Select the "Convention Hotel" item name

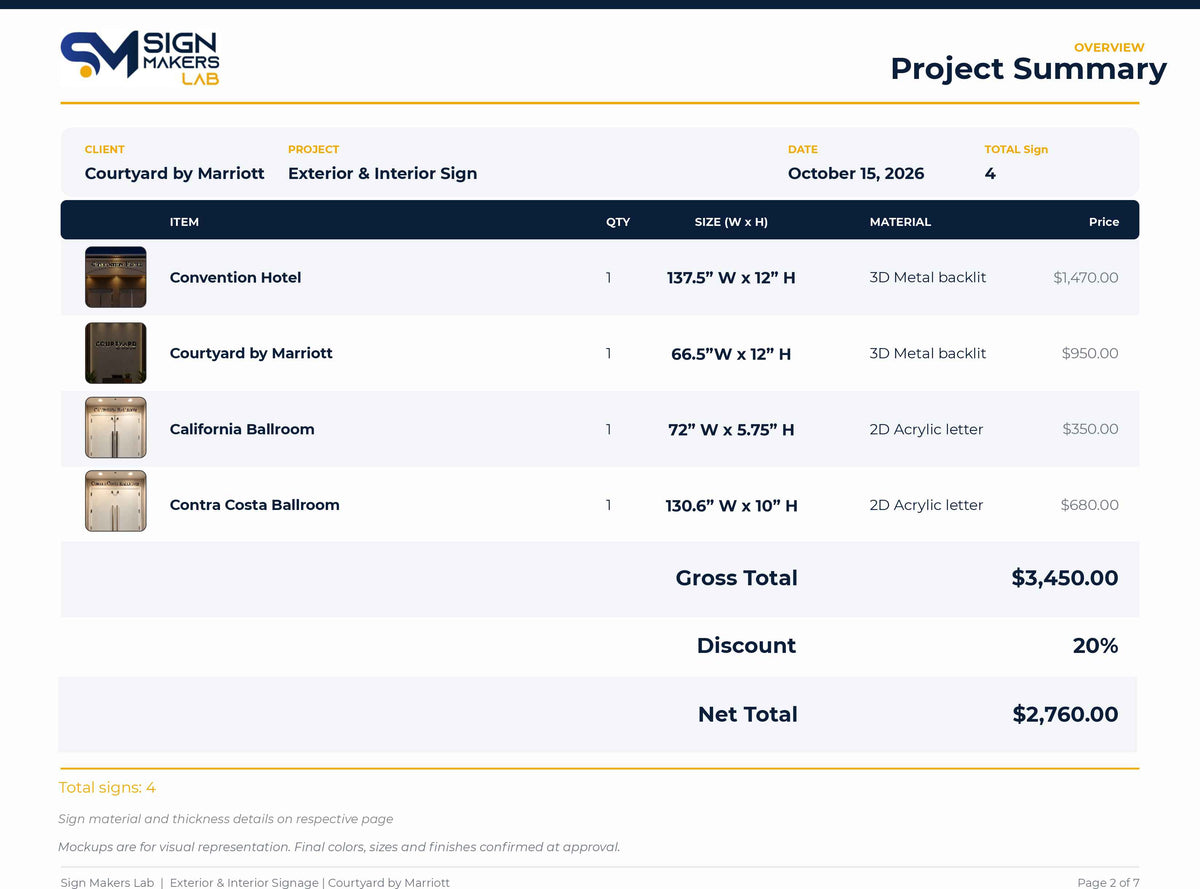tap(235, 277)
